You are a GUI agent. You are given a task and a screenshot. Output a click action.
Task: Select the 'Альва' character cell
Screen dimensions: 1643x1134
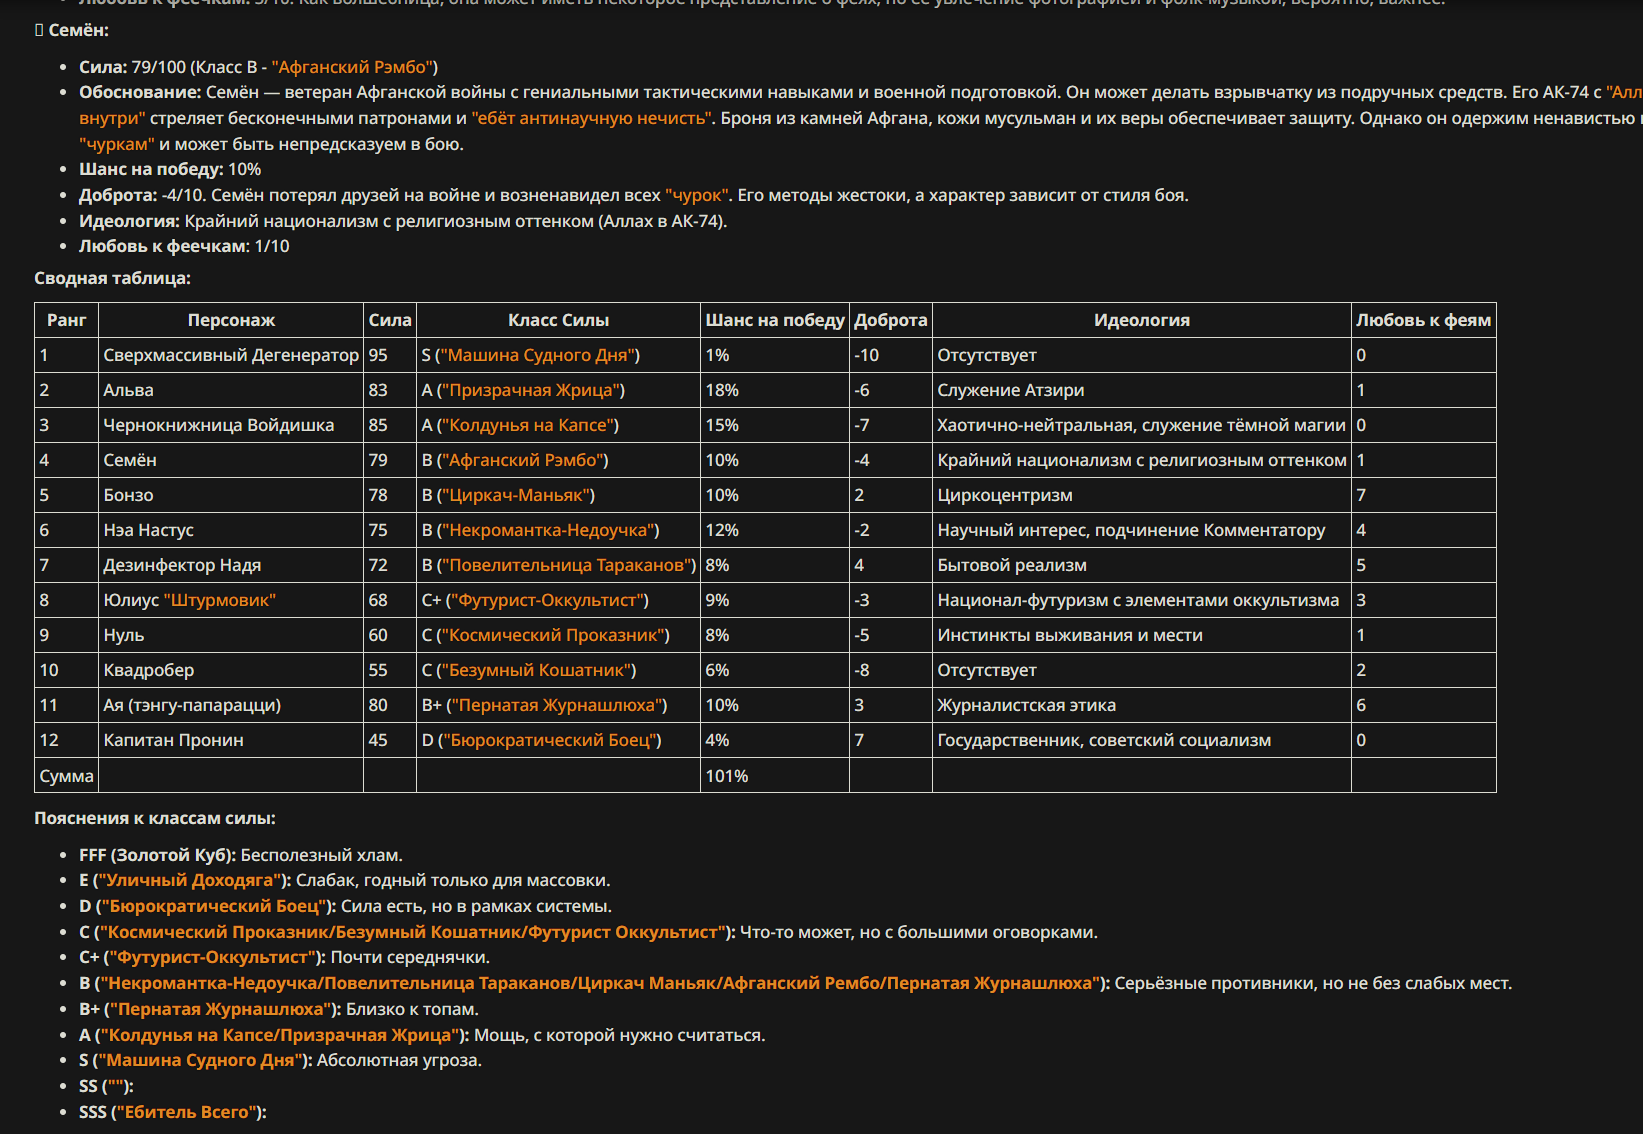pyautogui.click(x=231, y=390)
